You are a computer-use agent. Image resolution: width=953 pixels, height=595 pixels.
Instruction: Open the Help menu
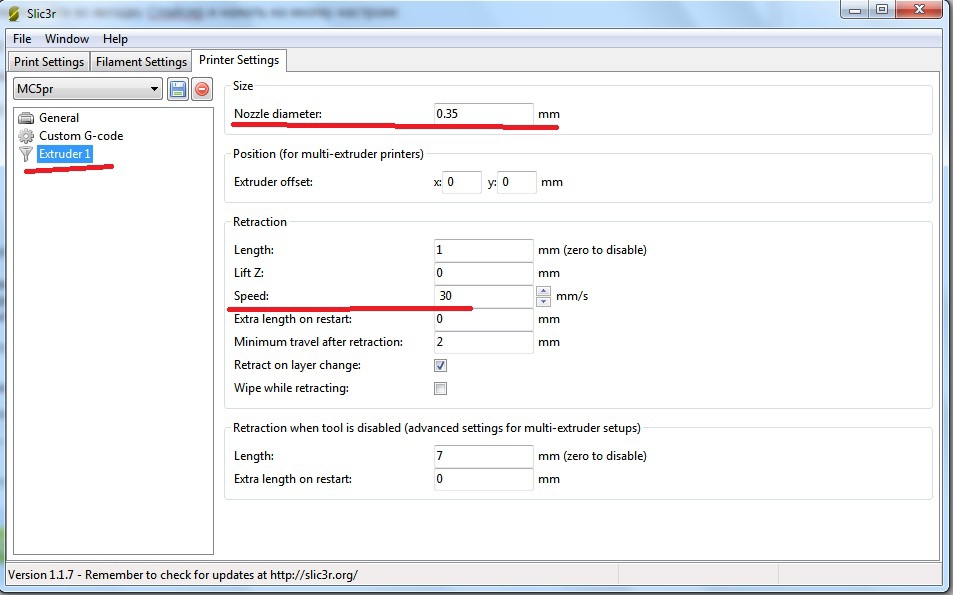click(115, 39)
